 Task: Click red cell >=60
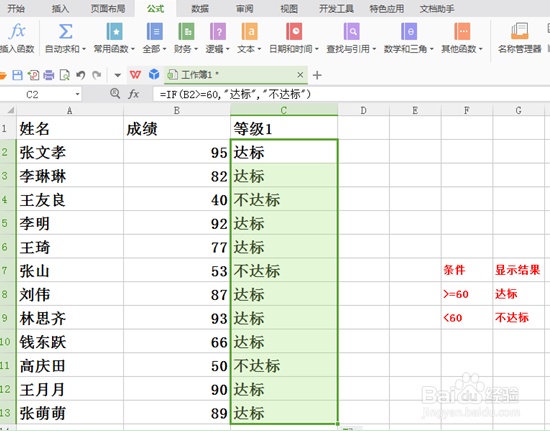[467, 294]
